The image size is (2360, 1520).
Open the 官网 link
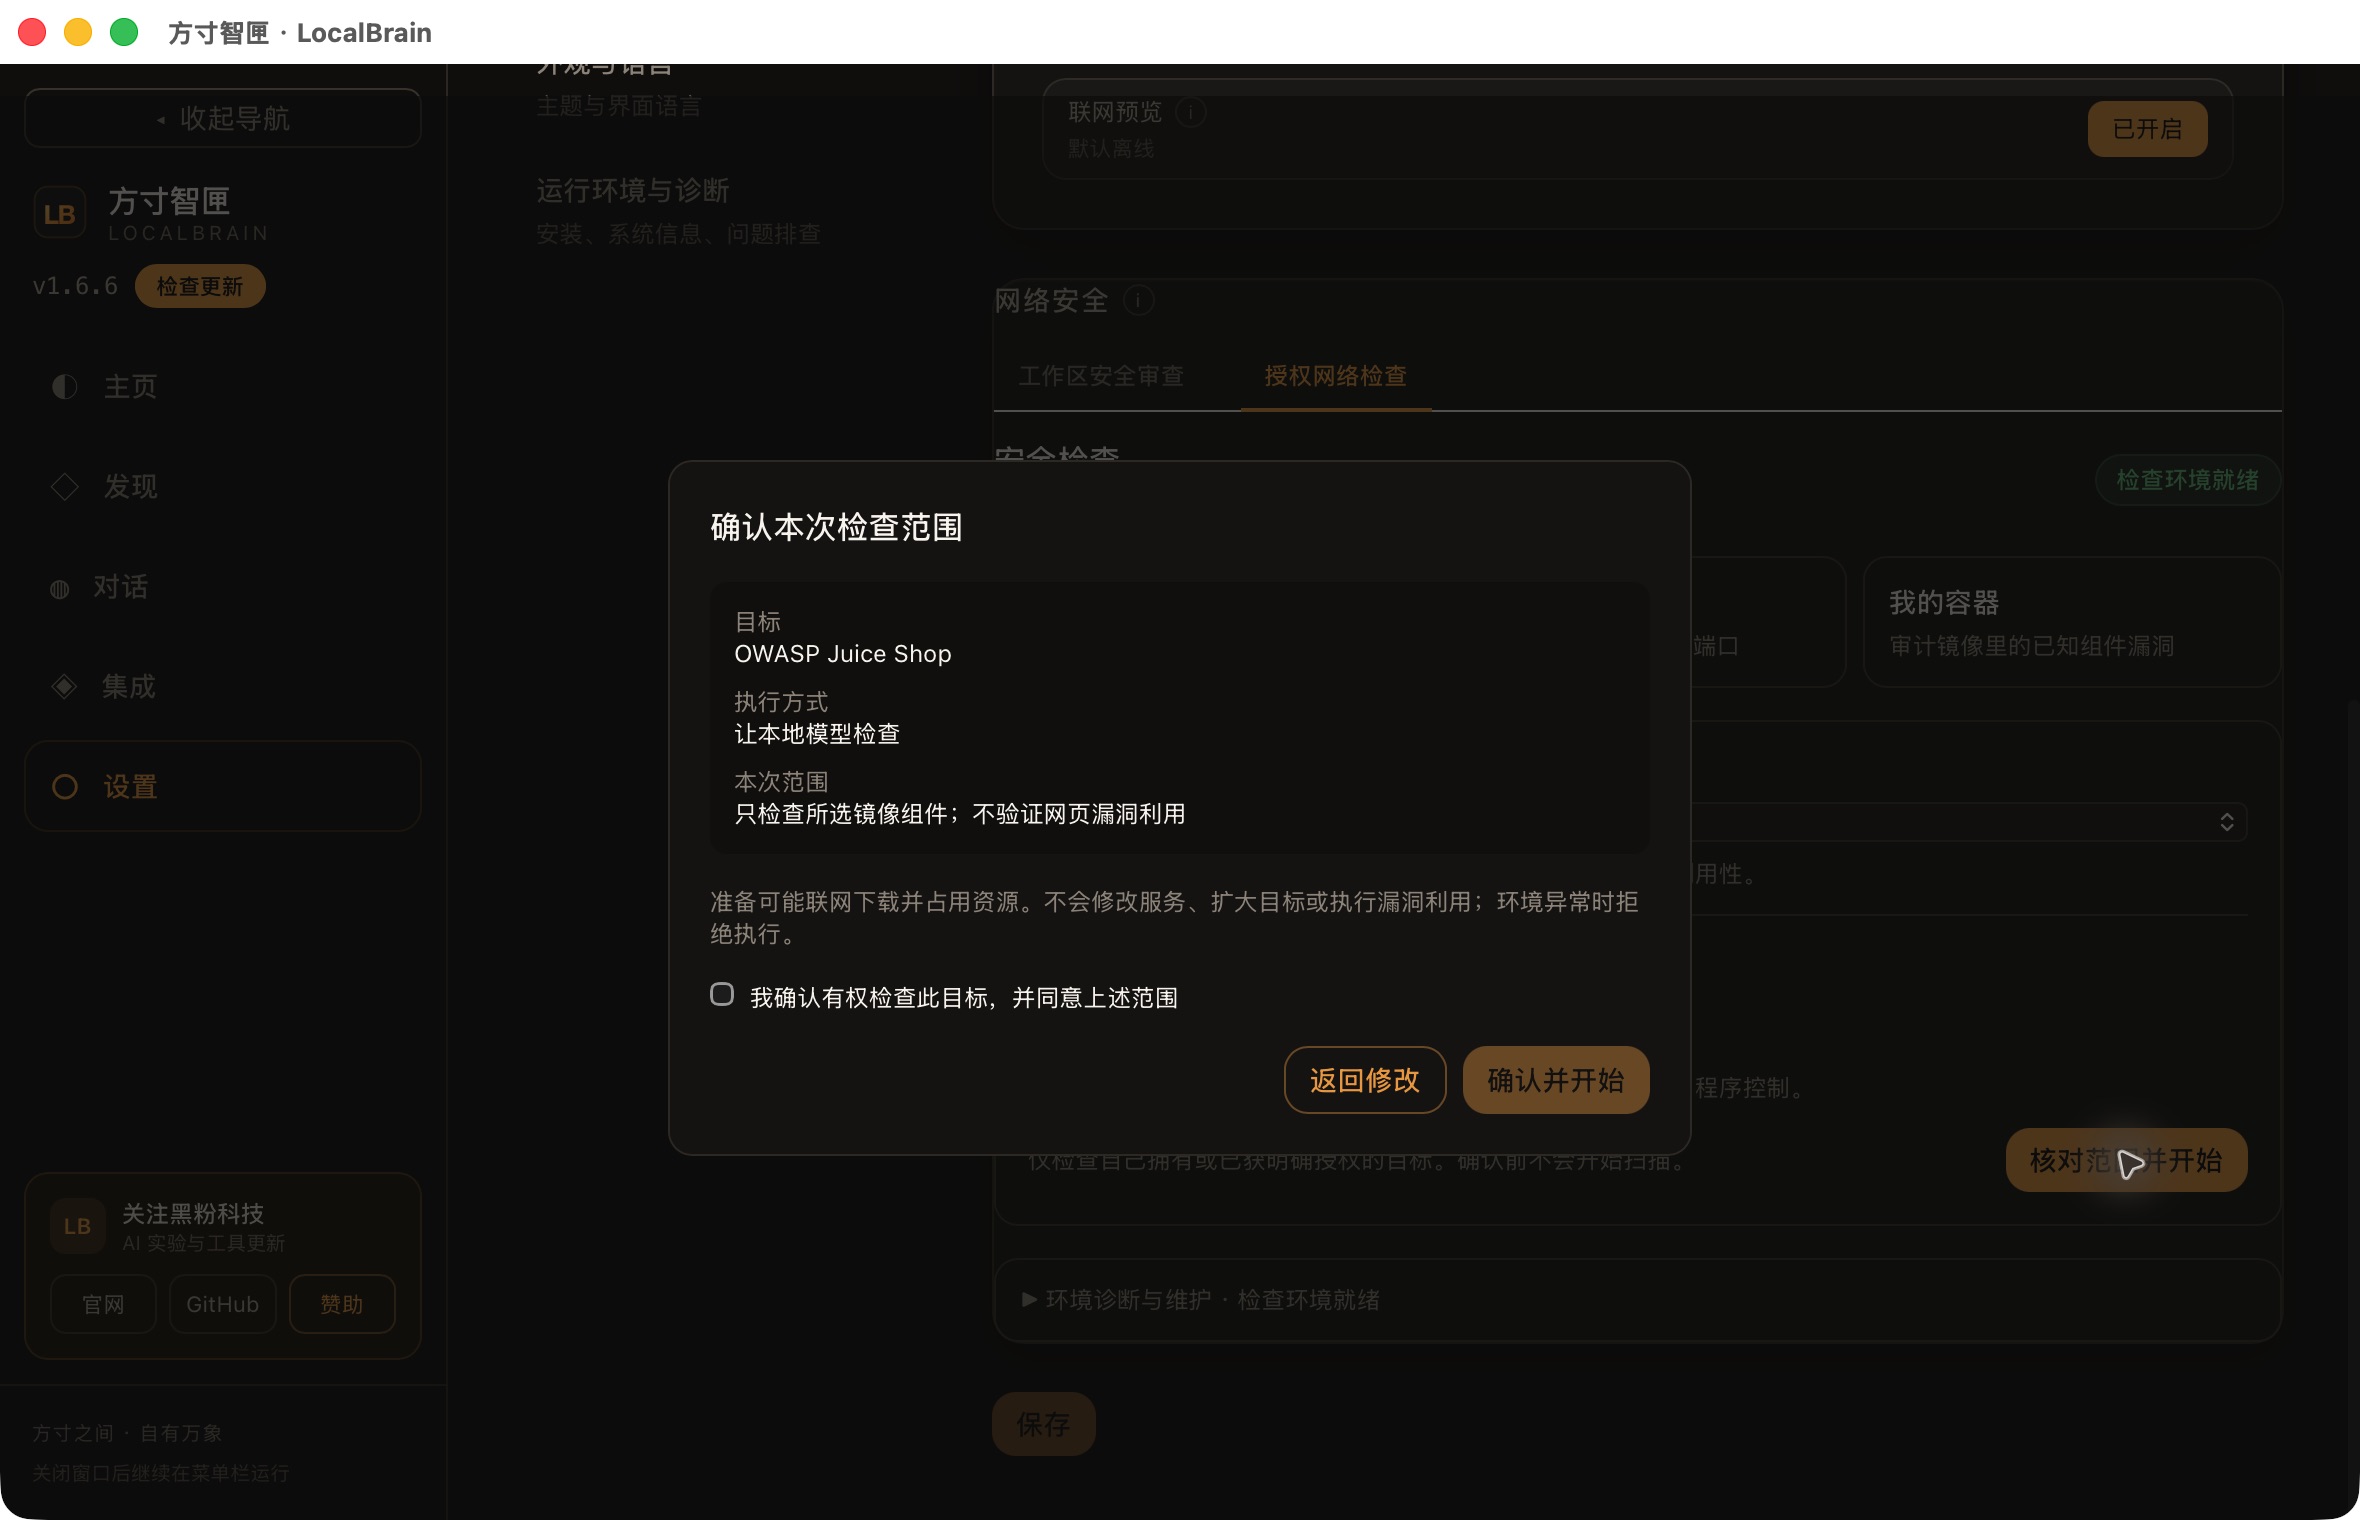(x=104, y=1304)
